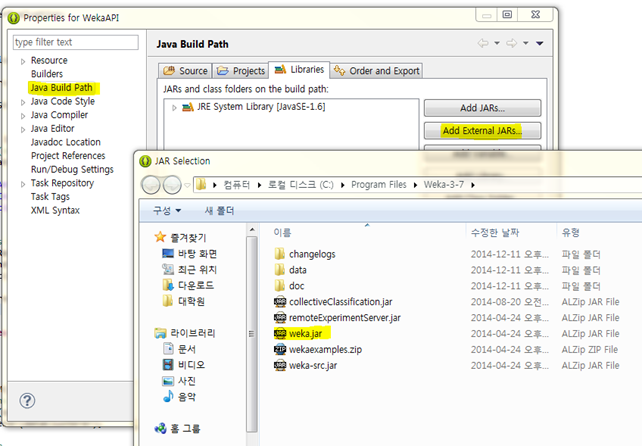
Task: Click the sidebar scrollbar up arrow
Action: (252, 229)
